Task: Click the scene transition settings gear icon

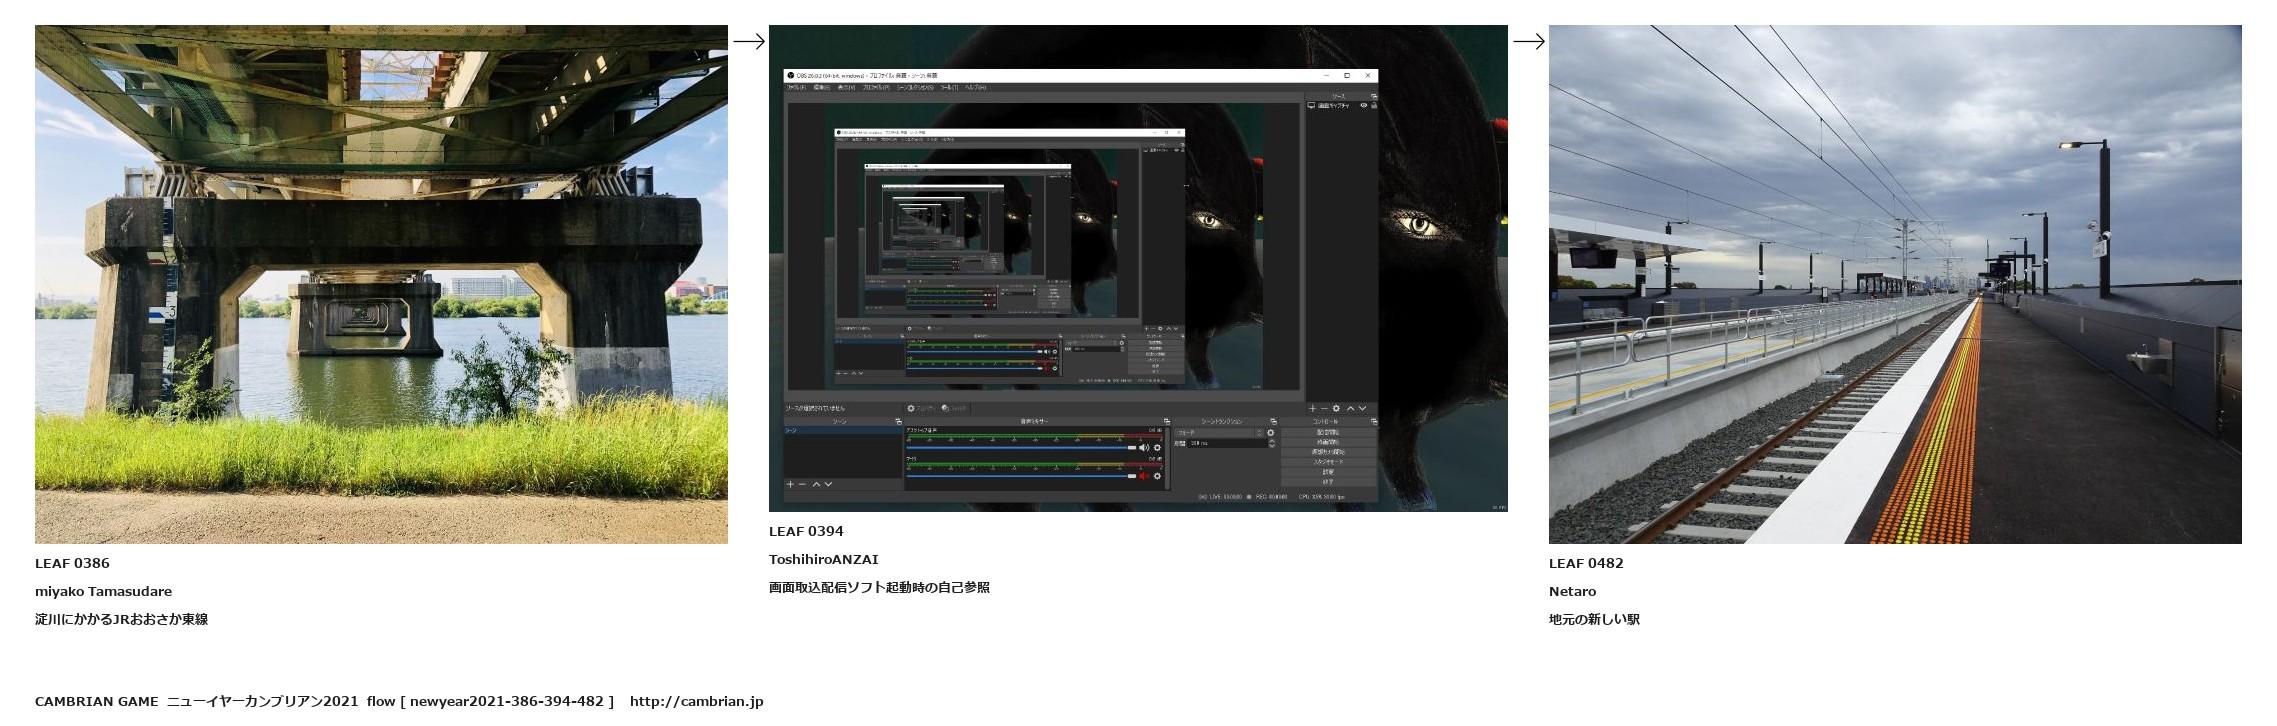Action: point(1271,433)
